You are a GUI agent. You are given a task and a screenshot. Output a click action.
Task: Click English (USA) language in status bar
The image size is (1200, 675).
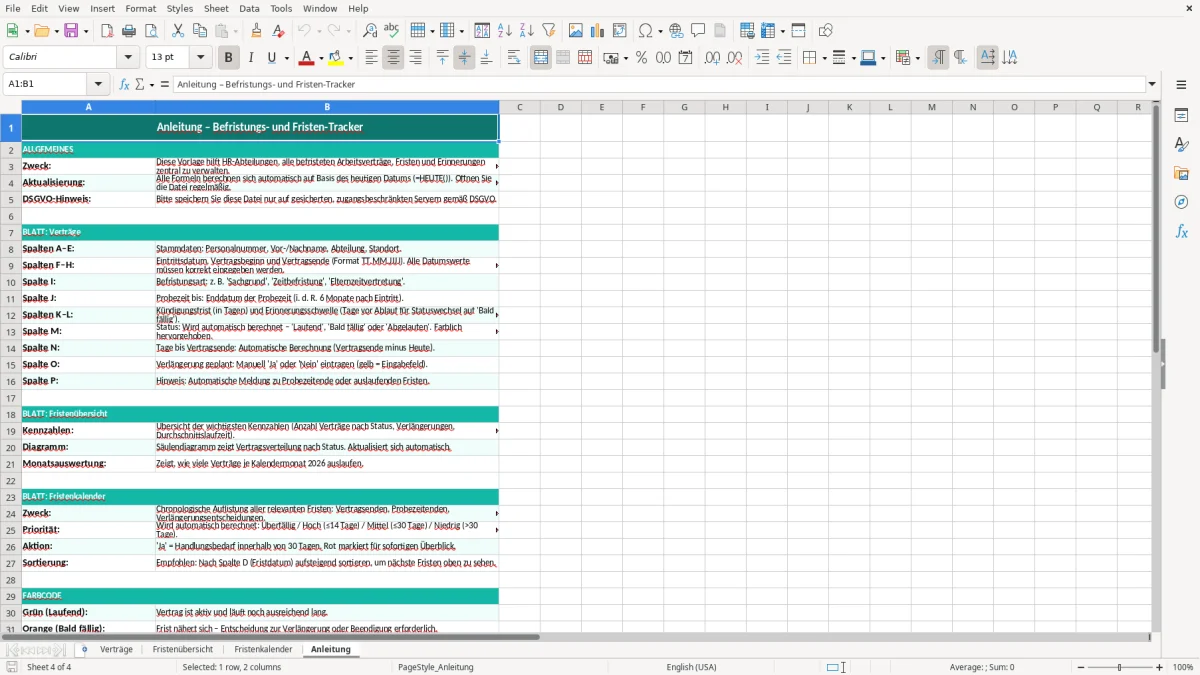(x=691, y=667)
